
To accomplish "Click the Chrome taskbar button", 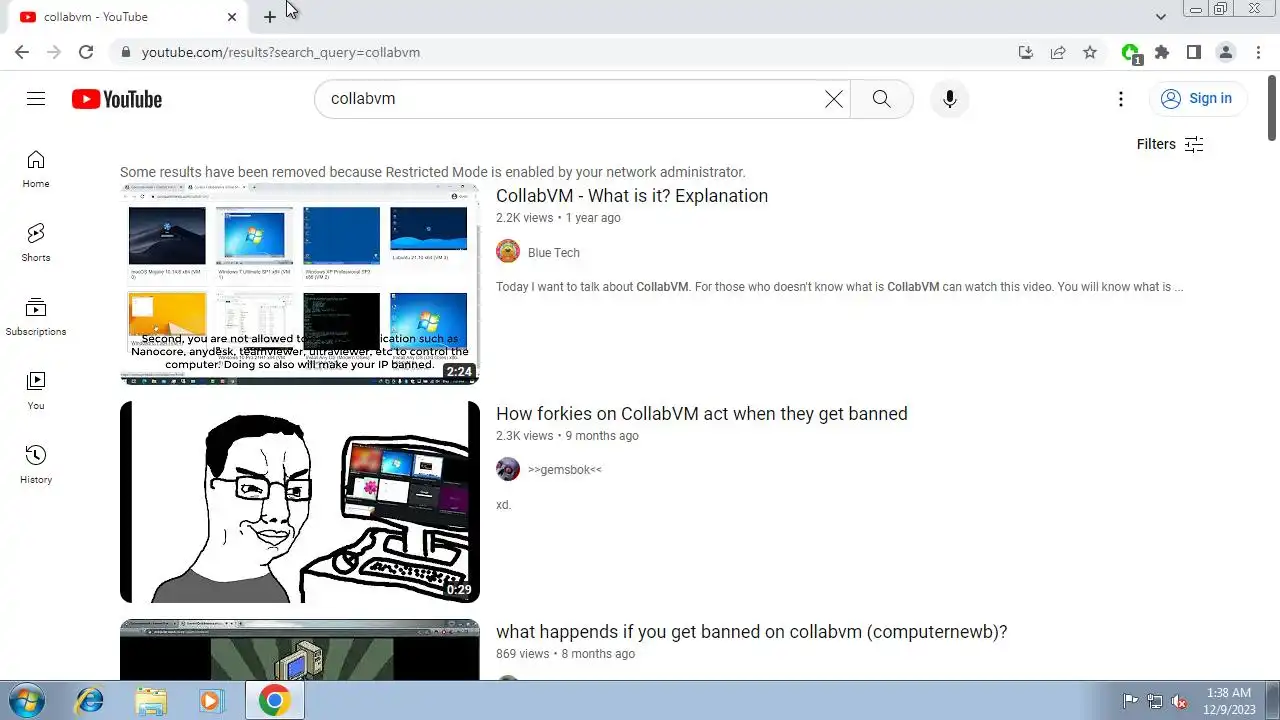I will tap(274, 701).
